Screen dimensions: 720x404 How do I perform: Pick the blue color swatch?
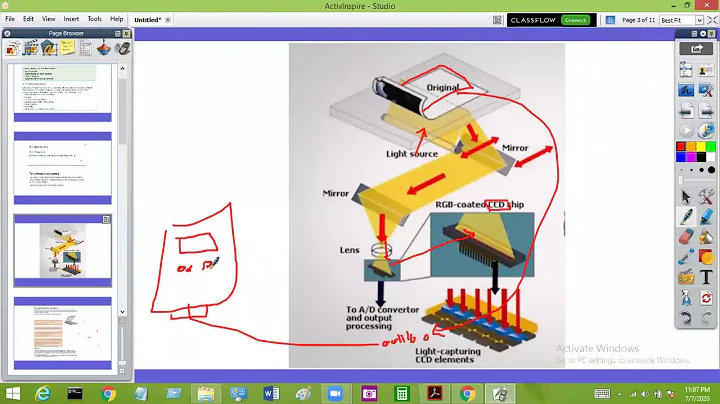tap(681, 157)
